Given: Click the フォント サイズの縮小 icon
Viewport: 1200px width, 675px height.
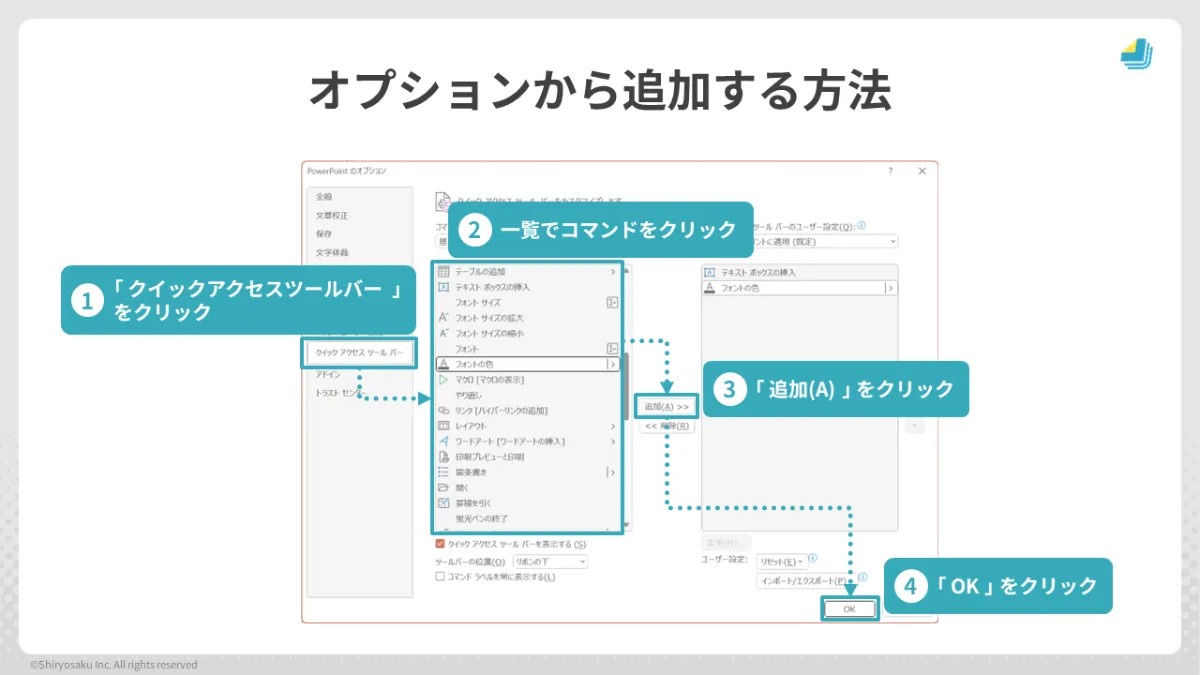Looking at the screenshot, I should (x=444, y=333).
